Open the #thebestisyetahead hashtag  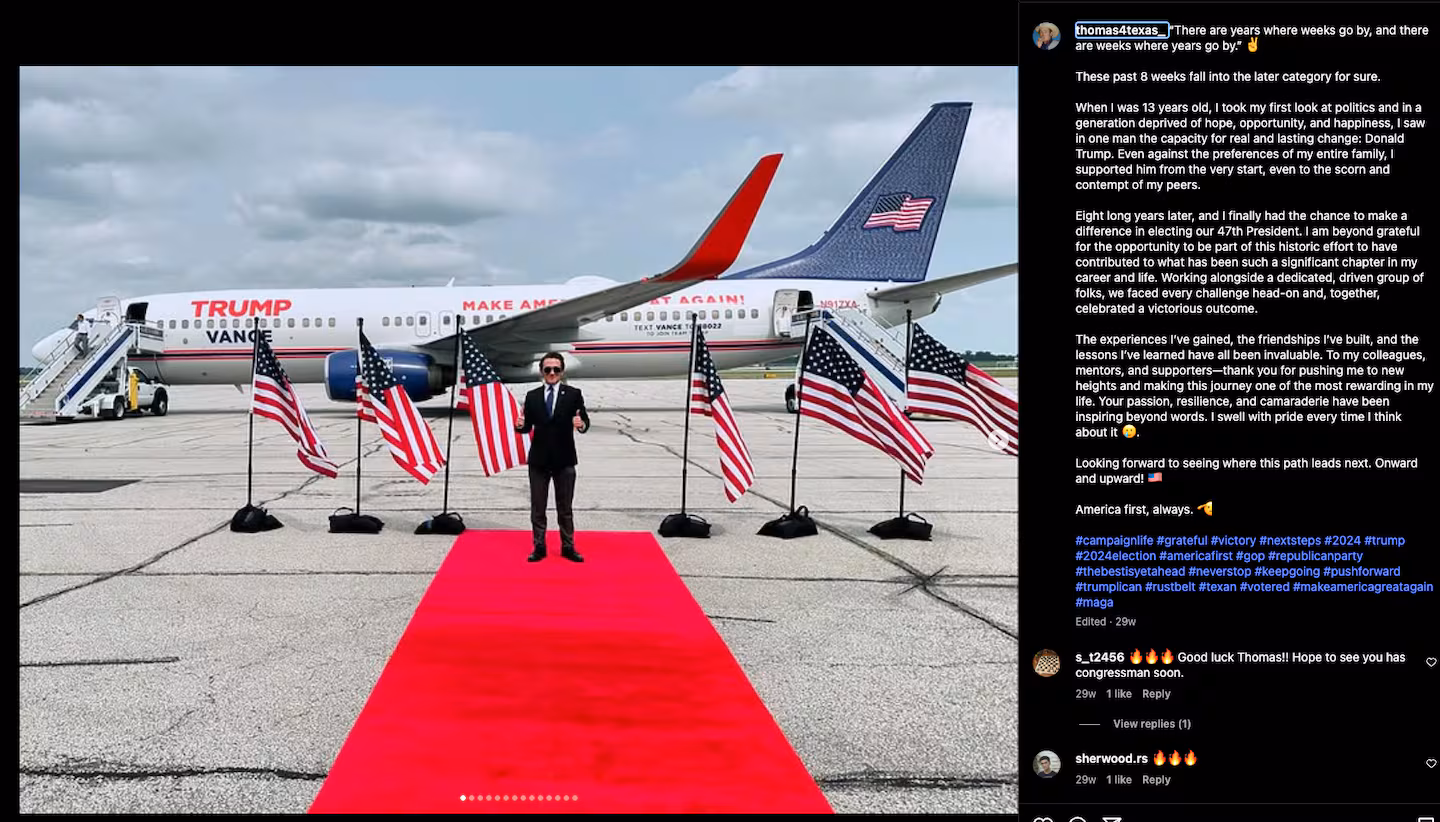[x=1130, y=572]
